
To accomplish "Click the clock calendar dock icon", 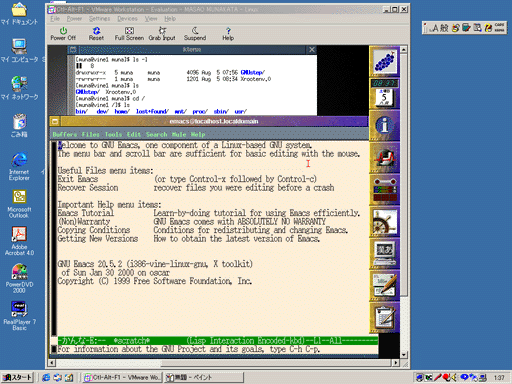I will click(x=384, y=94).
